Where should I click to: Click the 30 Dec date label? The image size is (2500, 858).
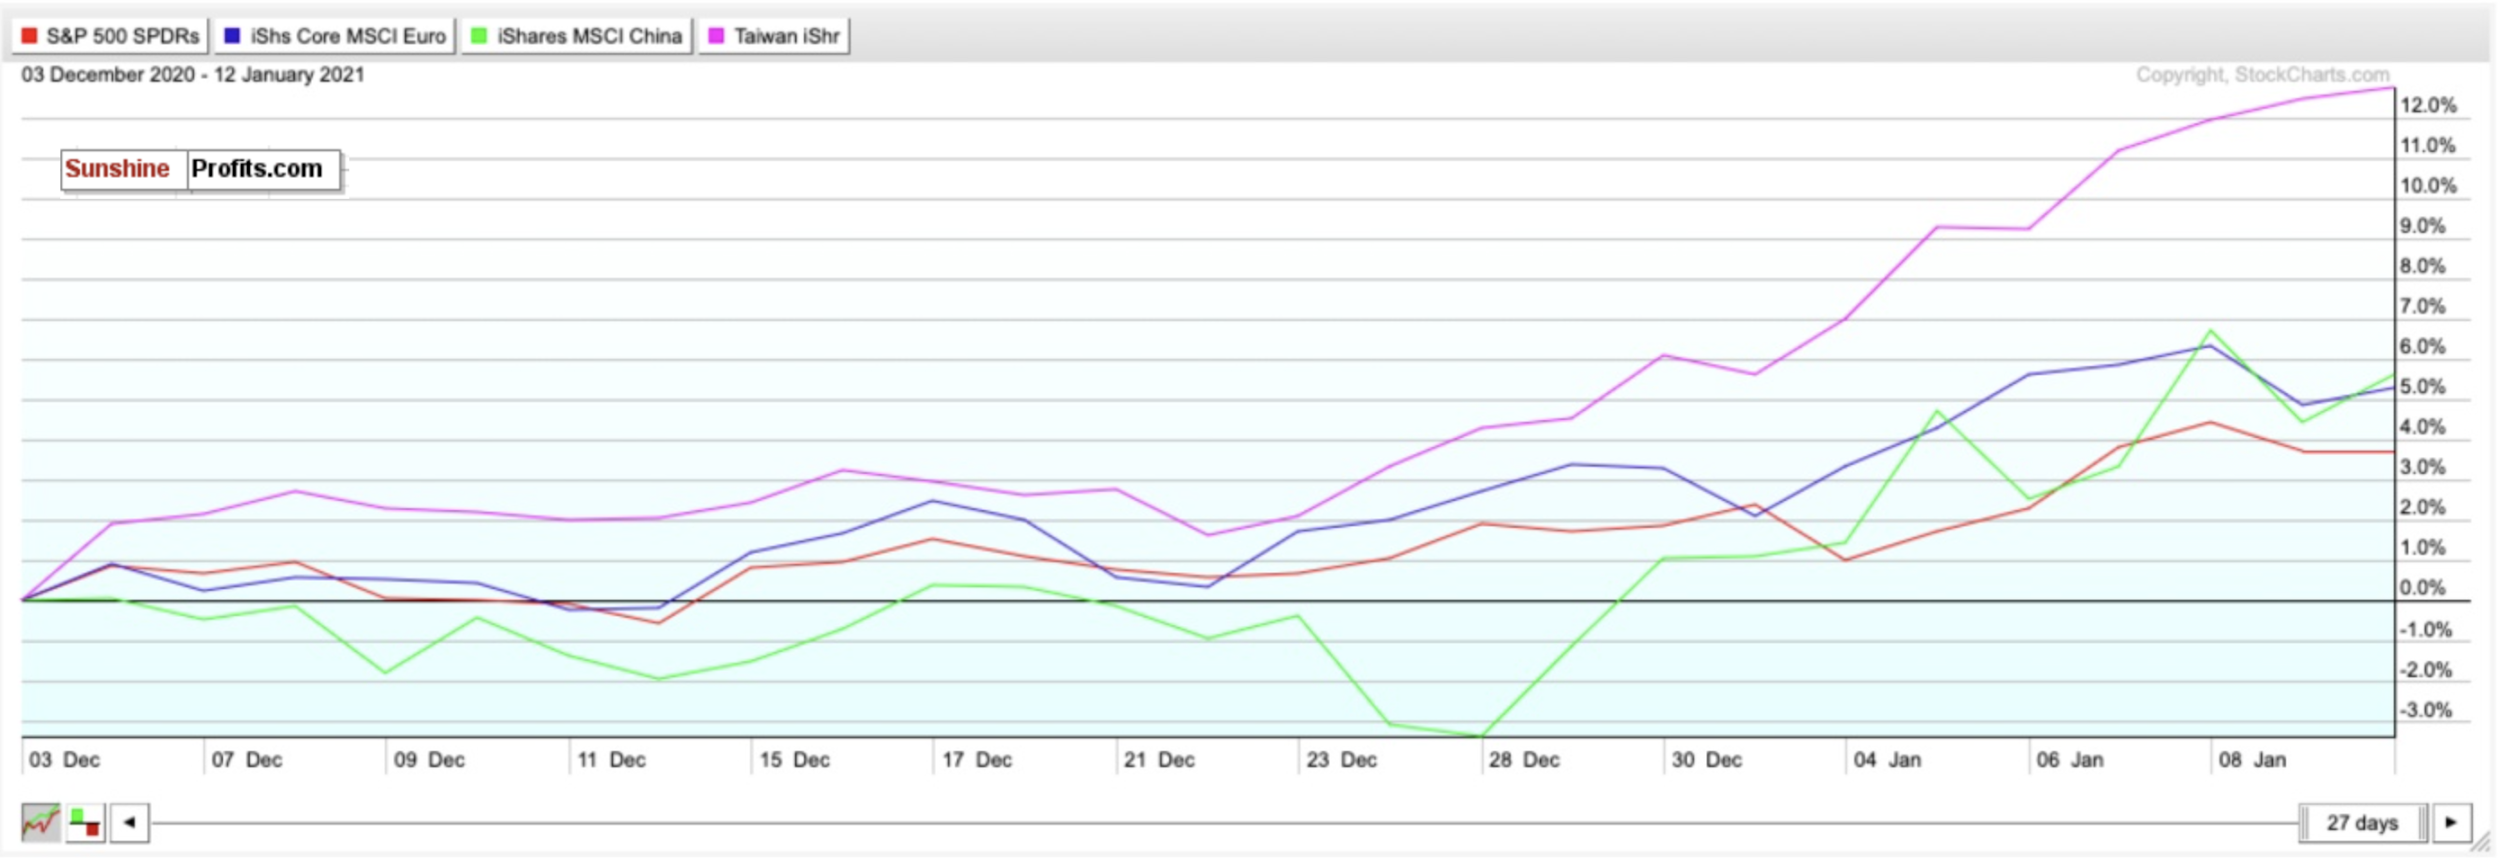tap(1707, 760)
